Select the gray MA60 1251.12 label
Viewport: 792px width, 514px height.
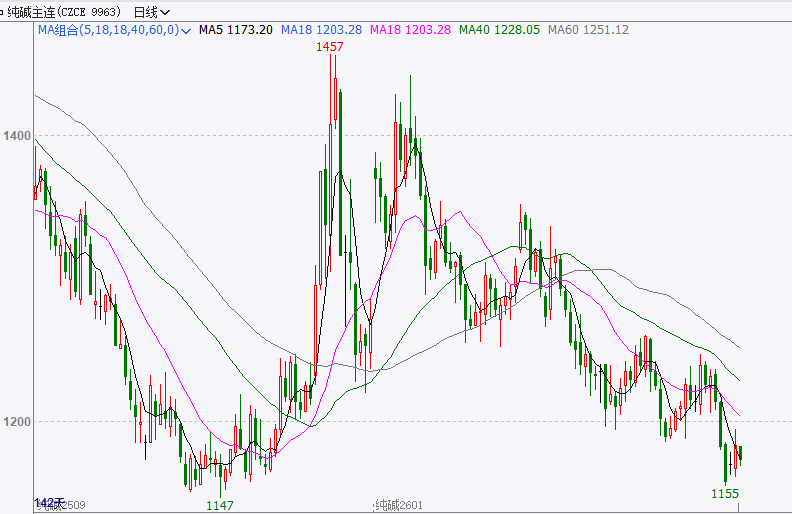pos(587,30)
